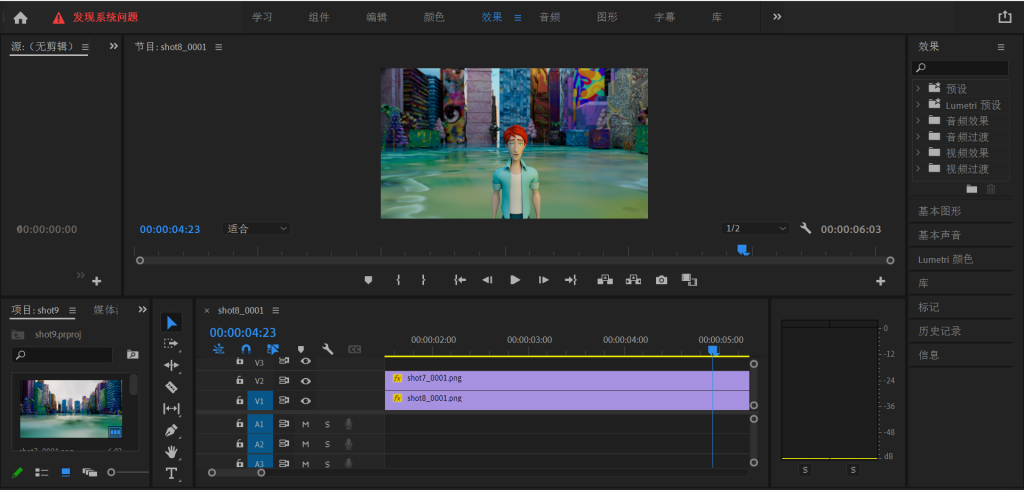1024x490 pixels.
Task: Click the export share icon
Action: [x=1004, y=17]
